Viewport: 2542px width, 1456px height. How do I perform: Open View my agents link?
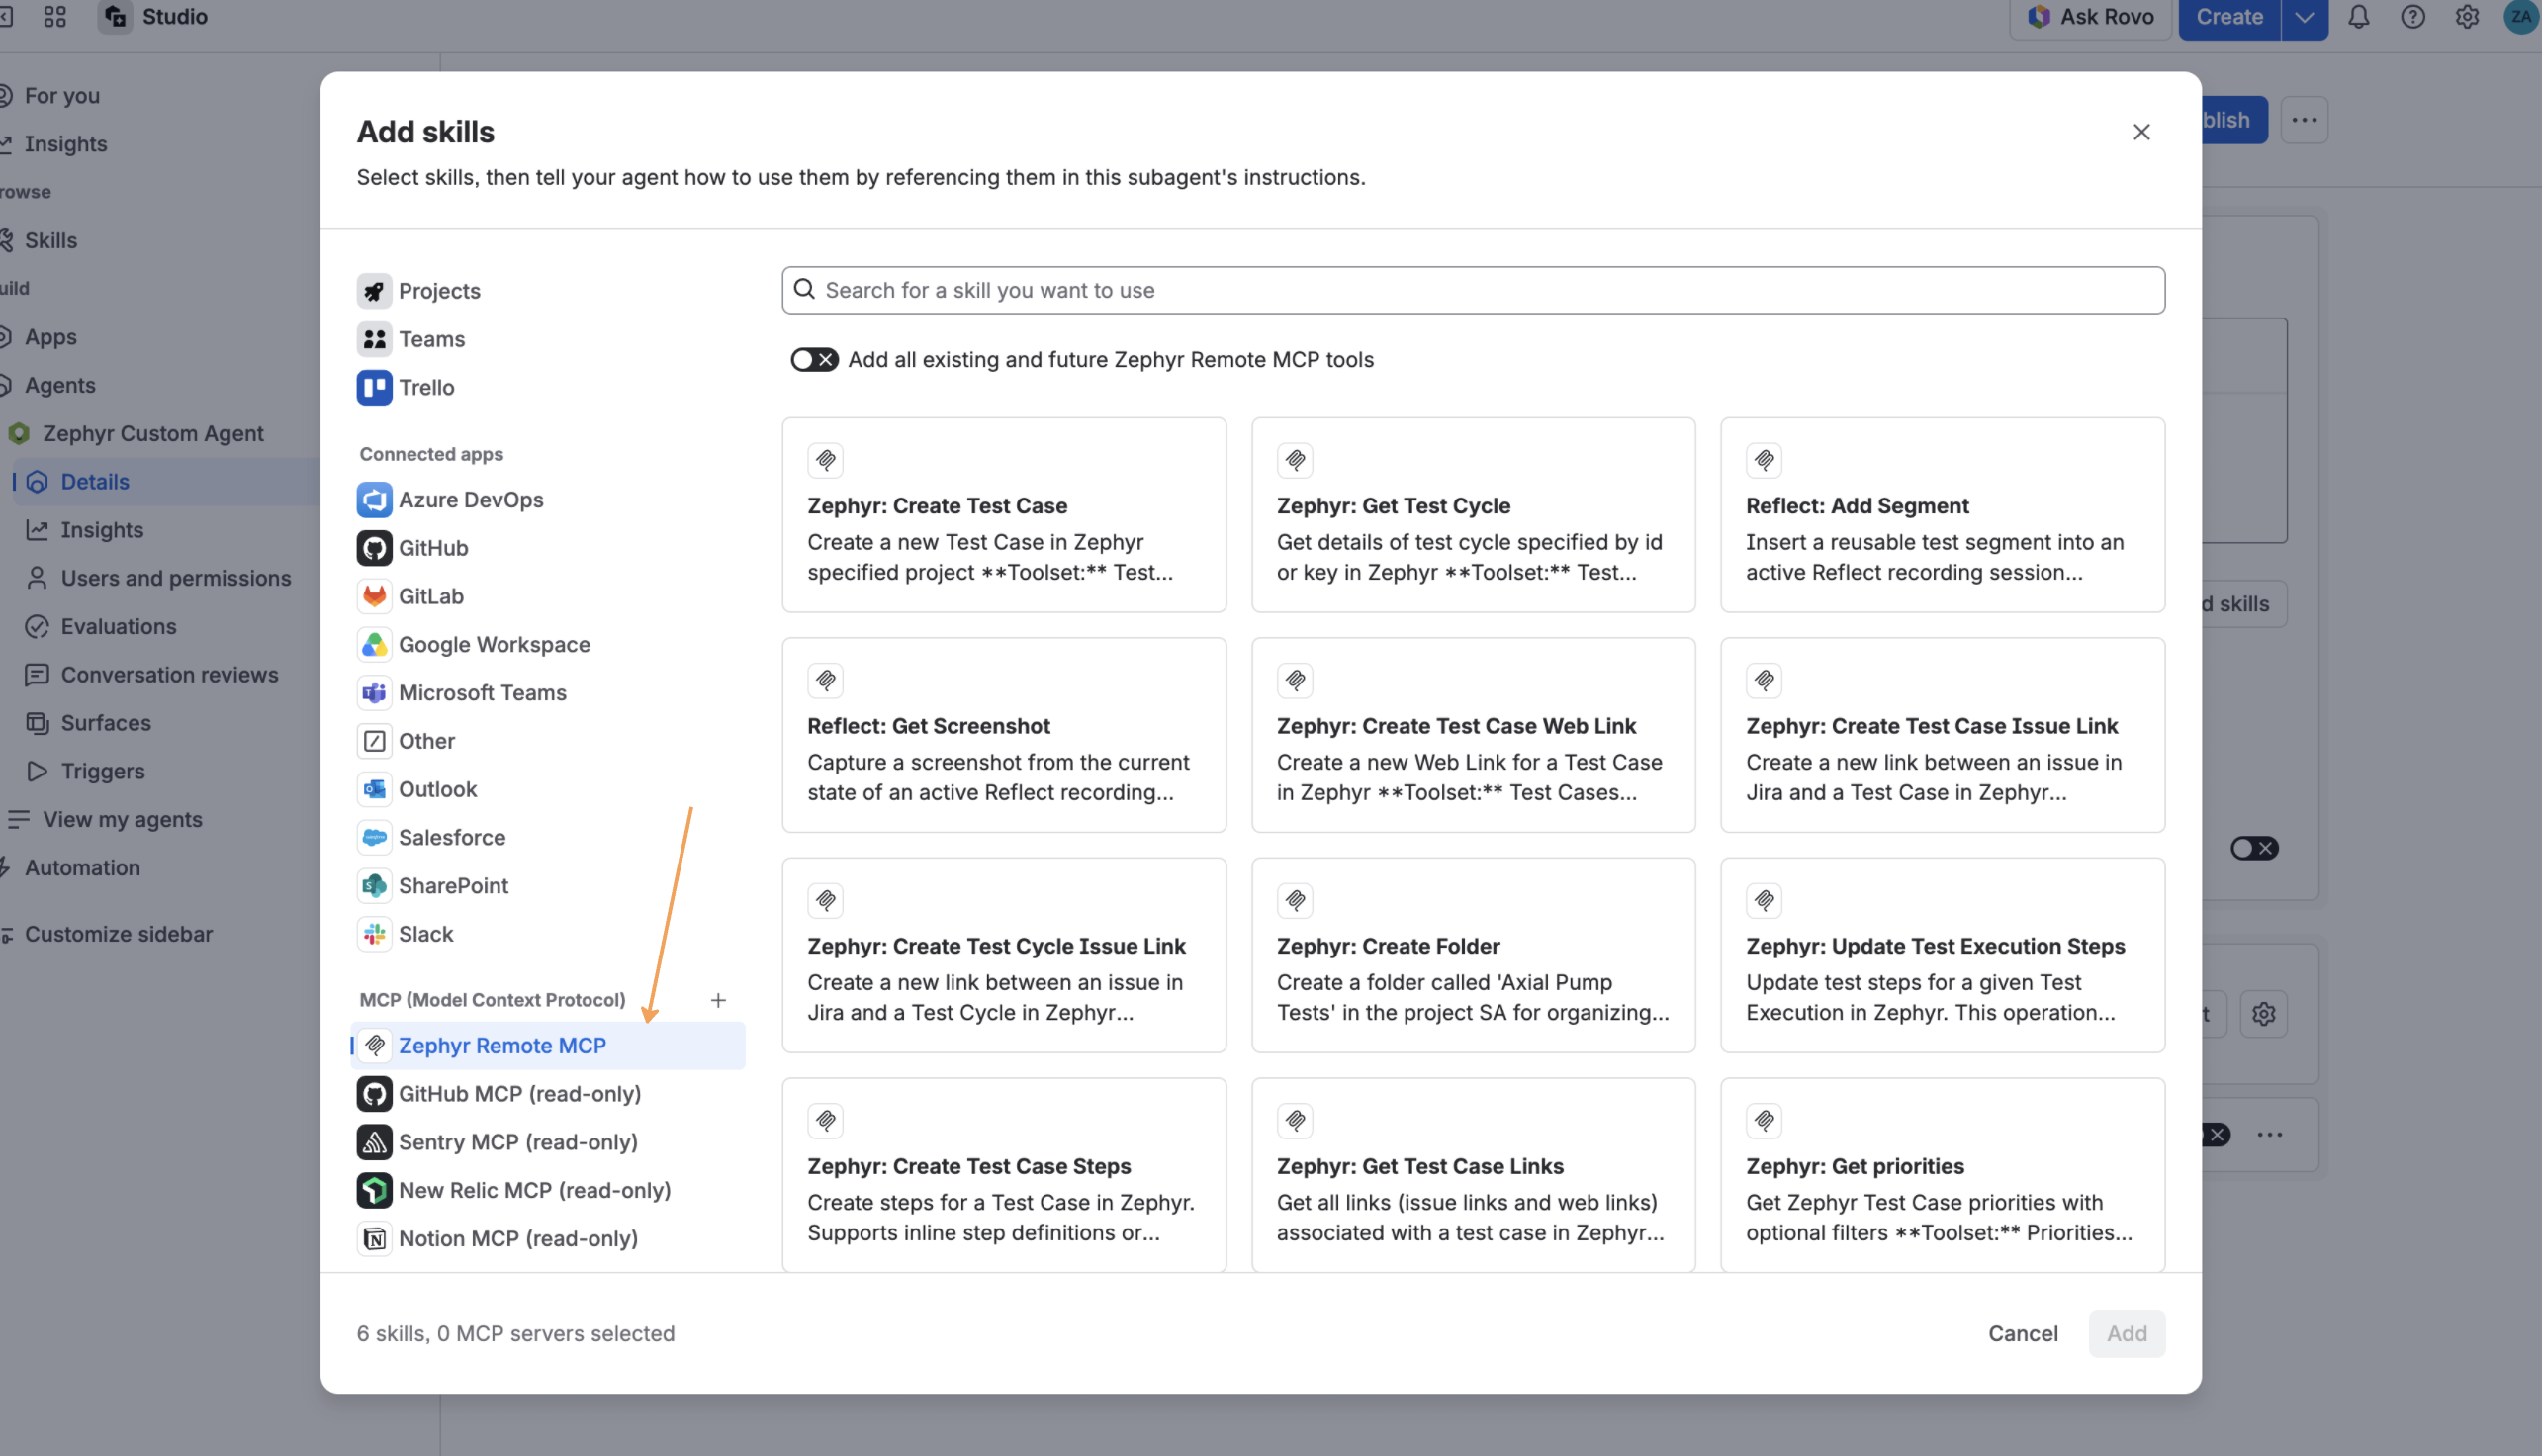pos(122,819)
